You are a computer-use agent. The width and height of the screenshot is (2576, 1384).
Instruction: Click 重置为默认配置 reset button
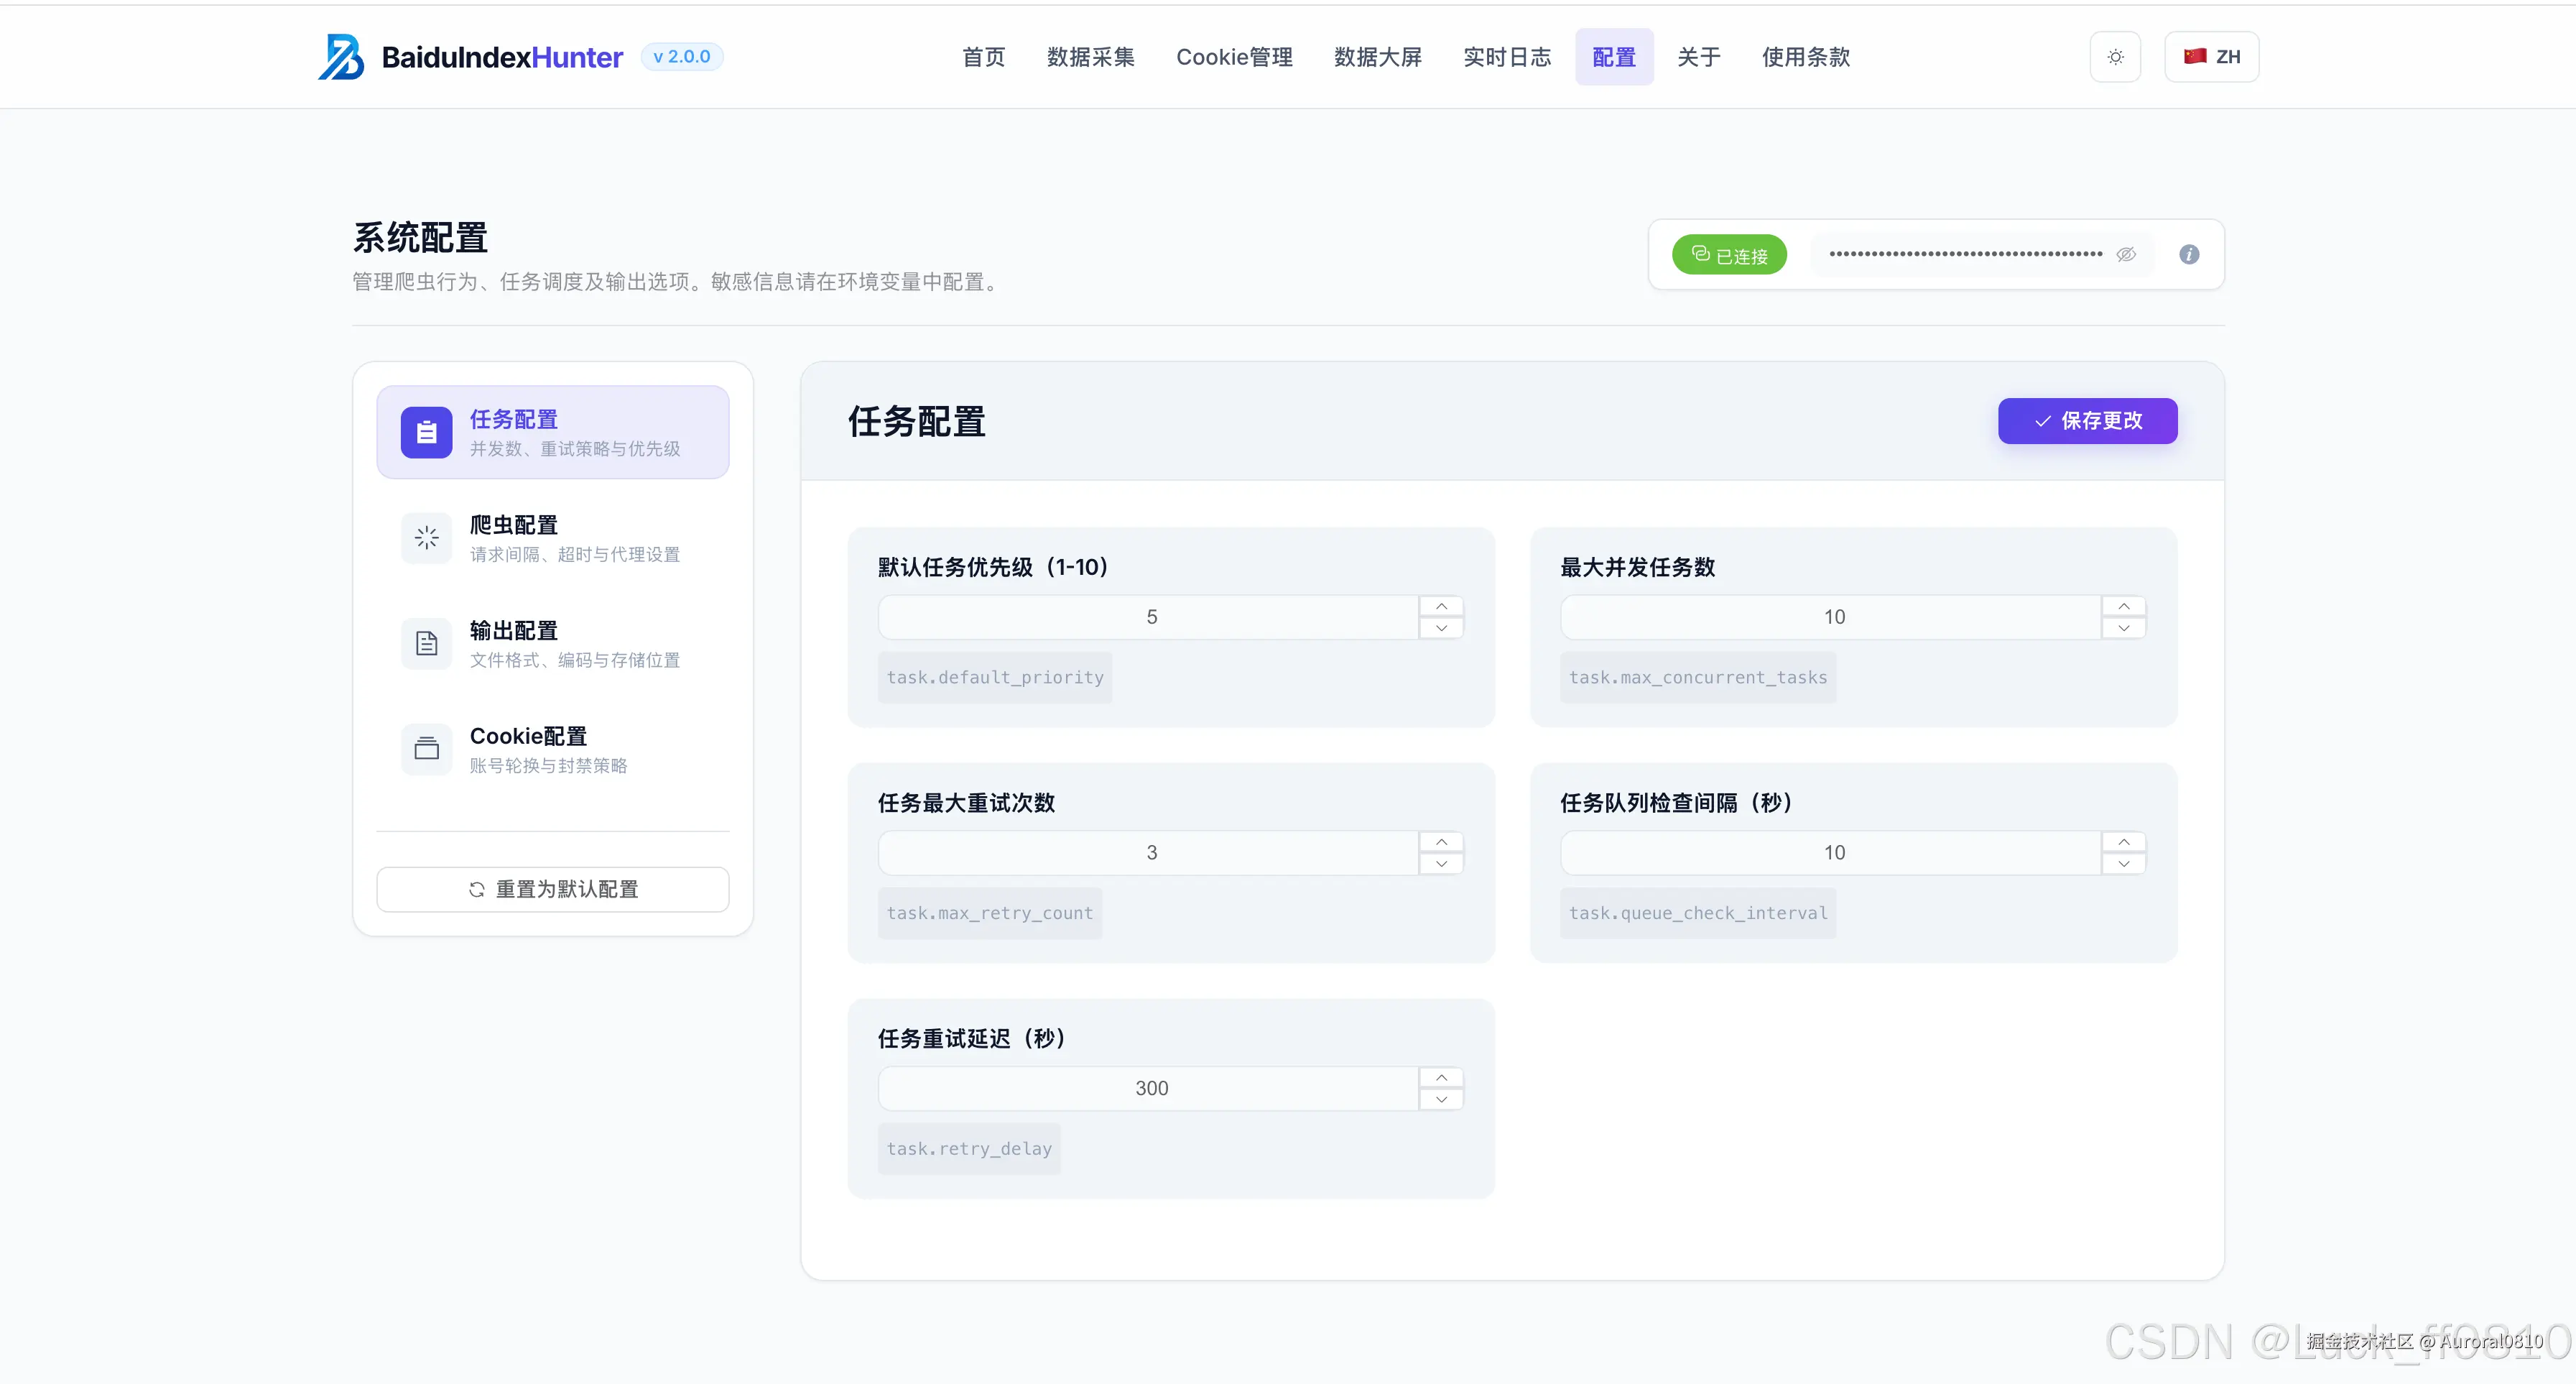click(553, 889)
